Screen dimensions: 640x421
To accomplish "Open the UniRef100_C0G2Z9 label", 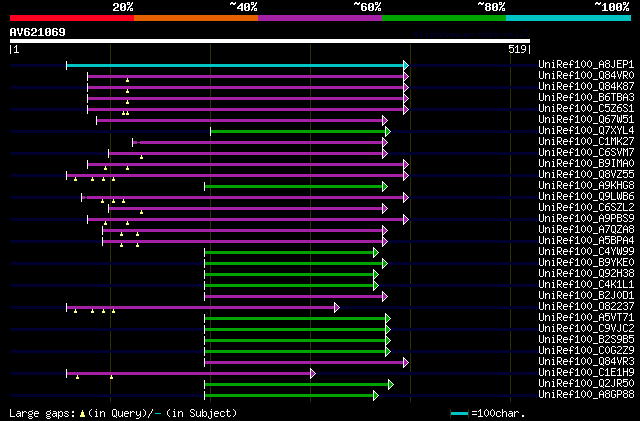I will [x=586, y=351].
